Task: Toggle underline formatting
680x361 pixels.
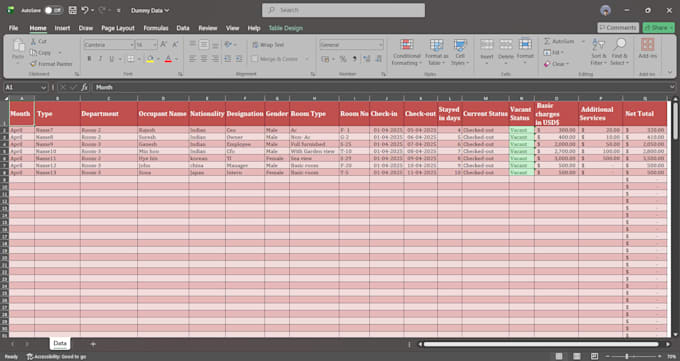Action: [x=111, y=59]
